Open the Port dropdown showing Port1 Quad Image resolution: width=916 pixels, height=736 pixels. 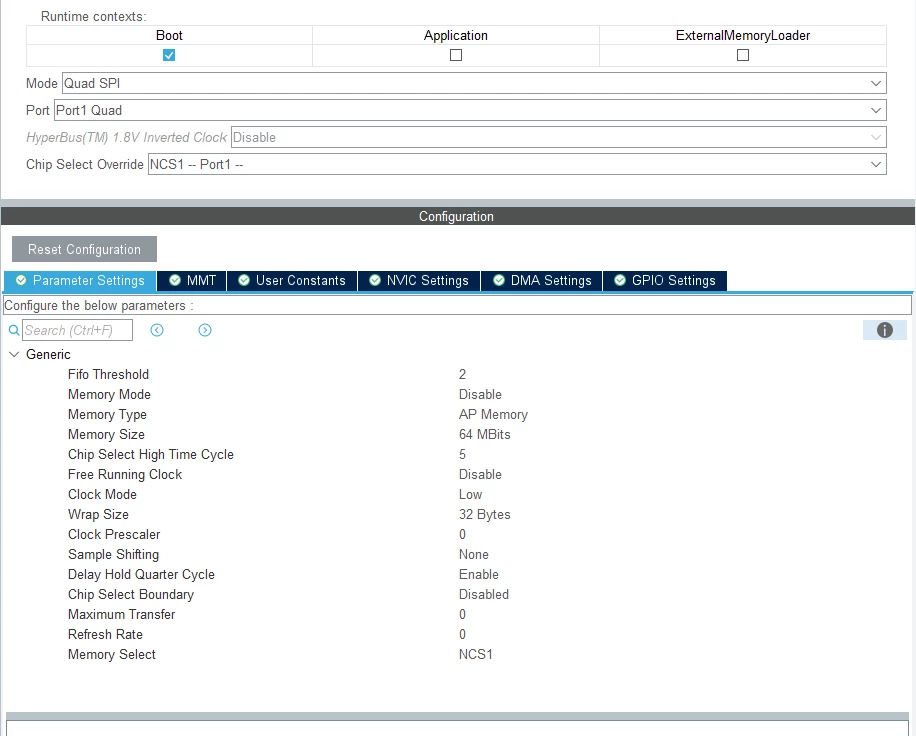470,110
